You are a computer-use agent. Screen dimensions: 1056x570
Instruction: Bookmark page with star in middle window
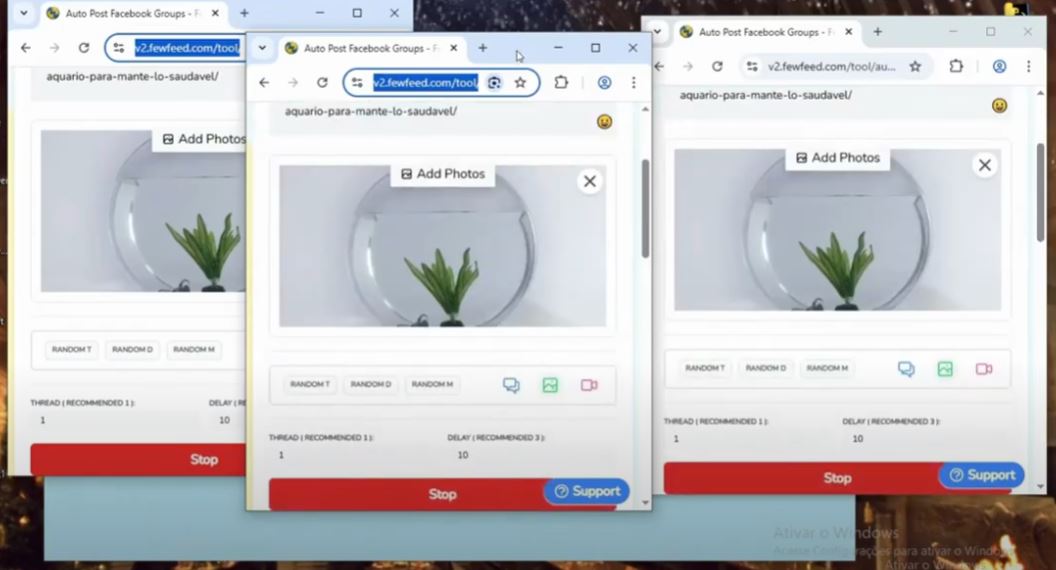tap(520, 83)
